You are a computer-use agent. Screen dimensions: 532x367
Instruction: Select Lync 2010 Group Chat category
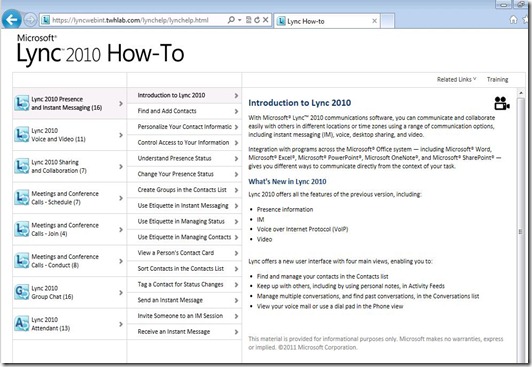click(70, 293)
